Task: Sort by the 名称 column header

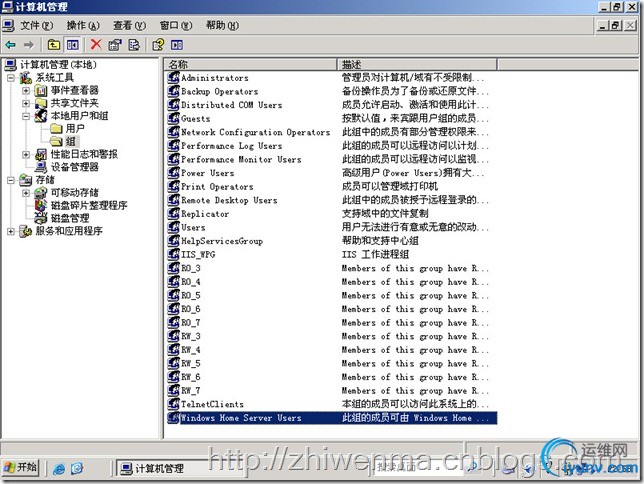Action: [x=251, y=64]
